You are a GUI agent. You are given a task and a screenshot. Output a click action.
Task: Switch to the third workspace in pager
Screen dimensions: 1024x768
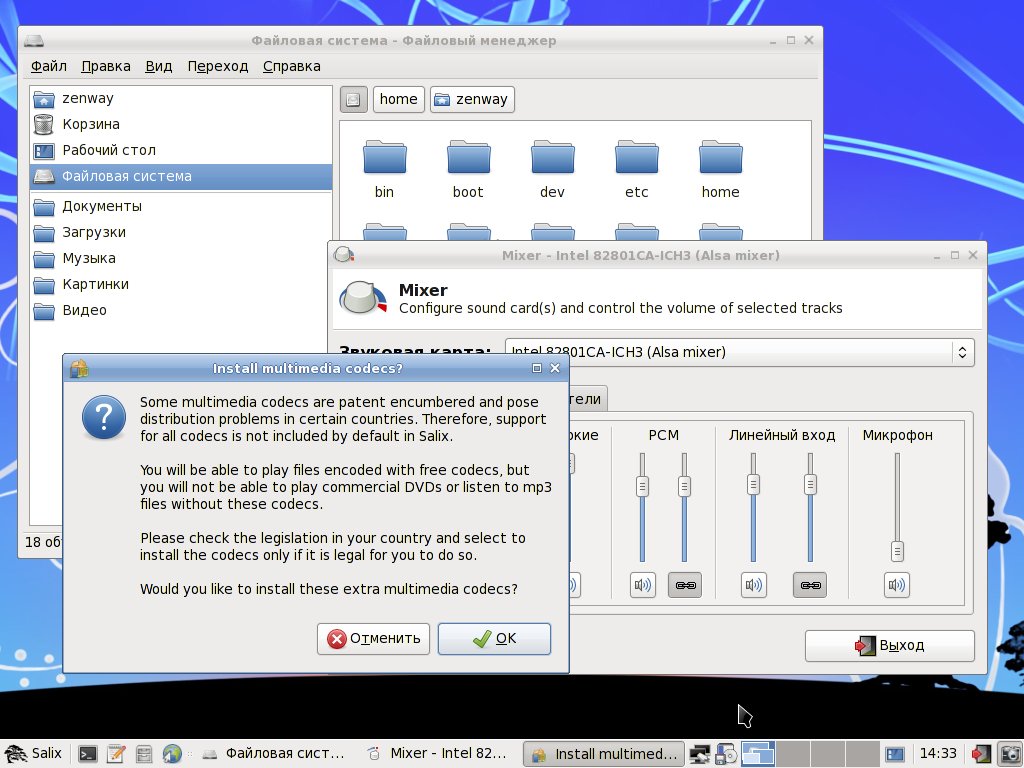[827, 754]
